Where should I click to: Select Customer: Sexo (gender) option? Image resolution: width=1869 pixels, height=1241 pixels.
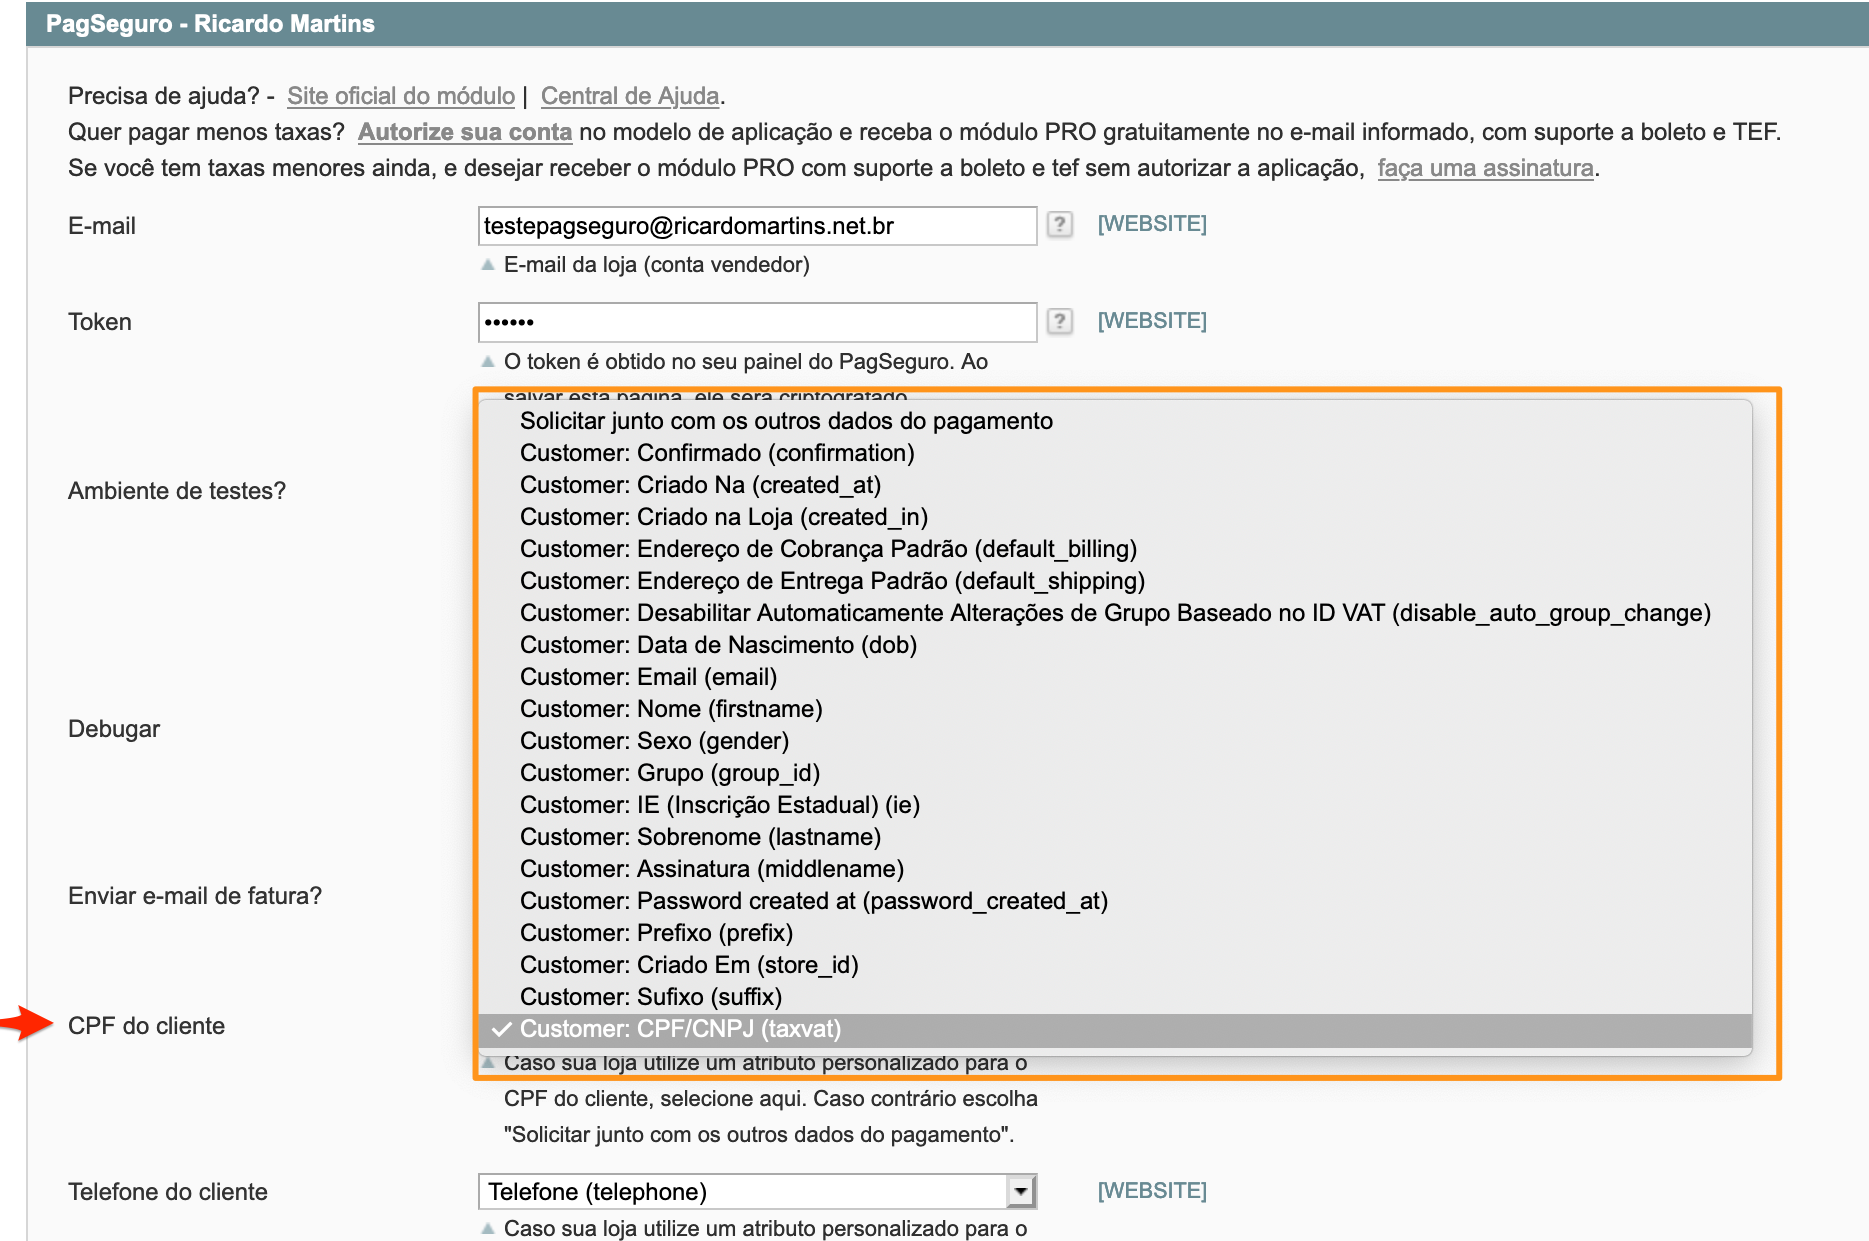pyautogui.click(x=1115, y=741)
